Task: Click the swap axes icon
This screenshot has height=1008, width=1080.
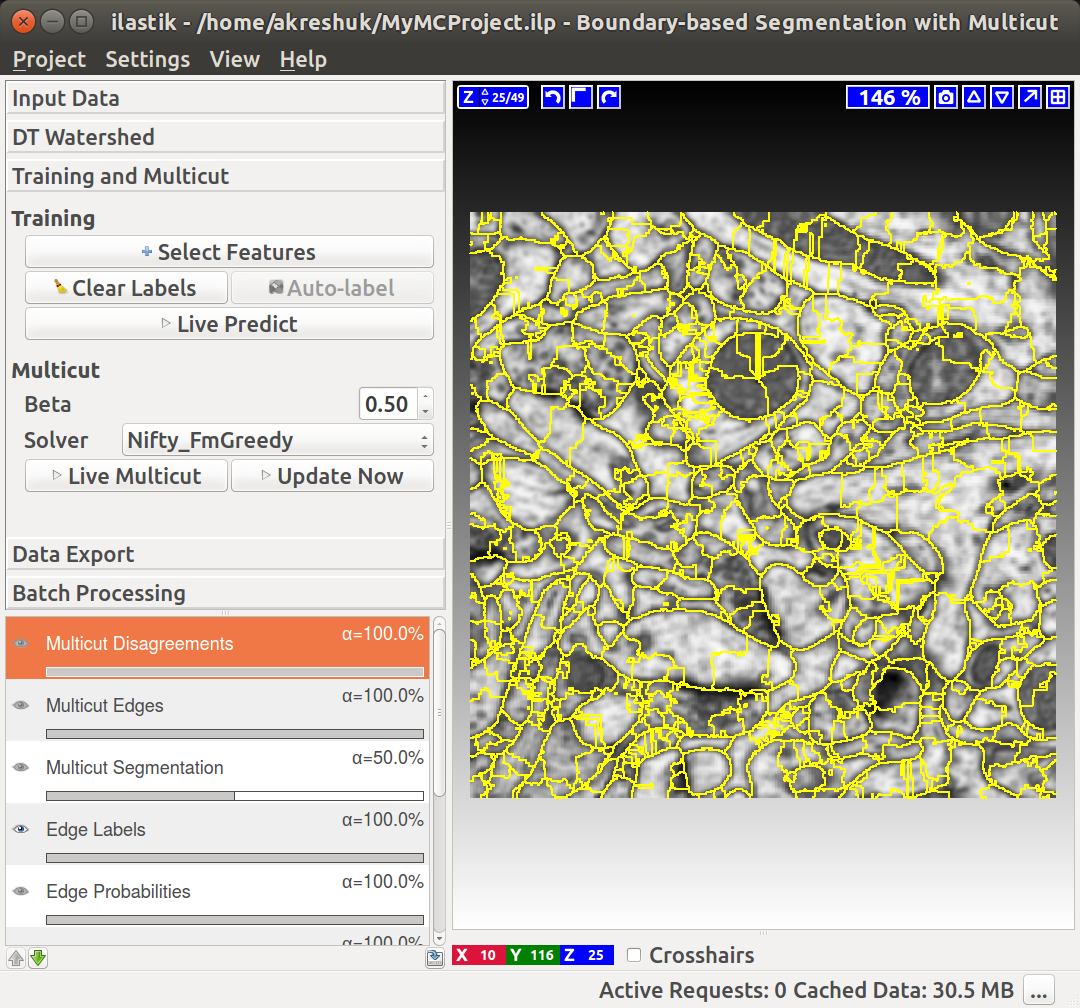Action: (x=581, y=97)
